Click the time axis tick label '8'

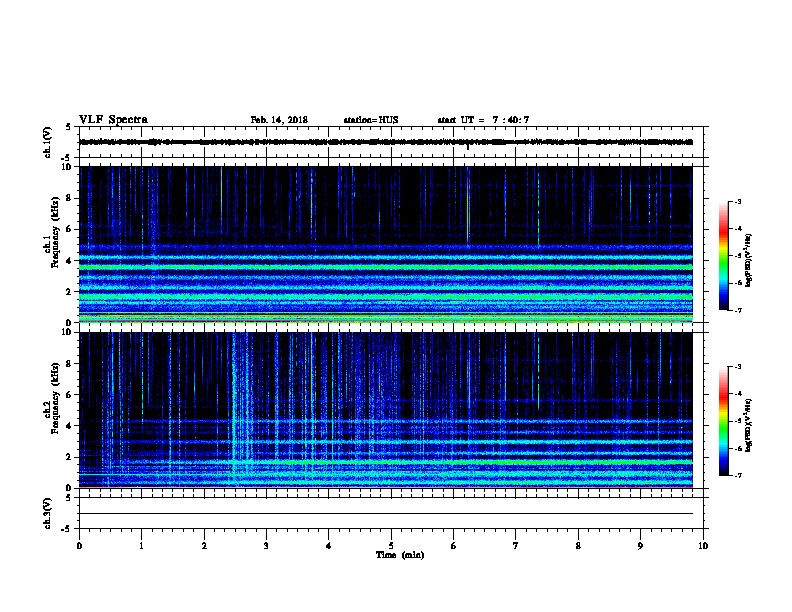[578, 545]
